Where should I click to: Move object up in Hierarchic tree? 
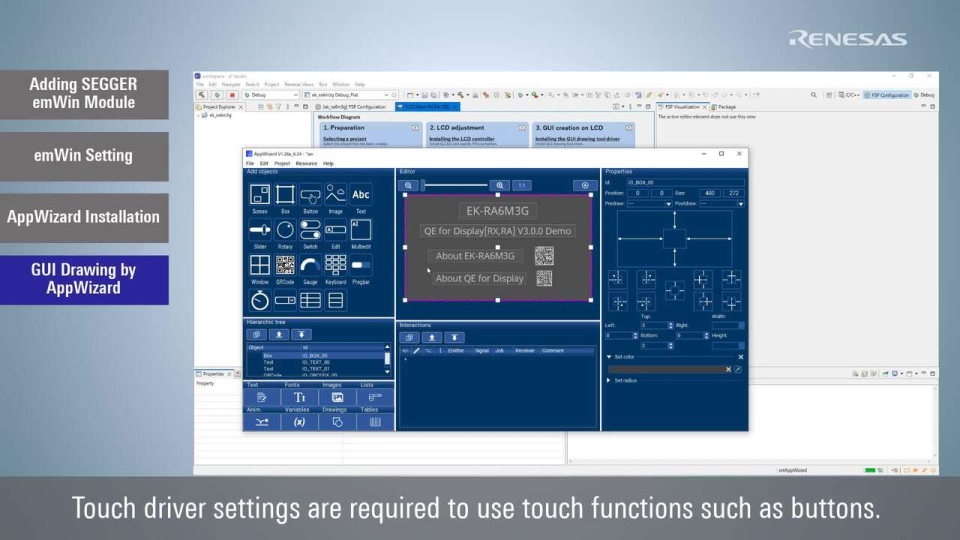pos(279,334)
